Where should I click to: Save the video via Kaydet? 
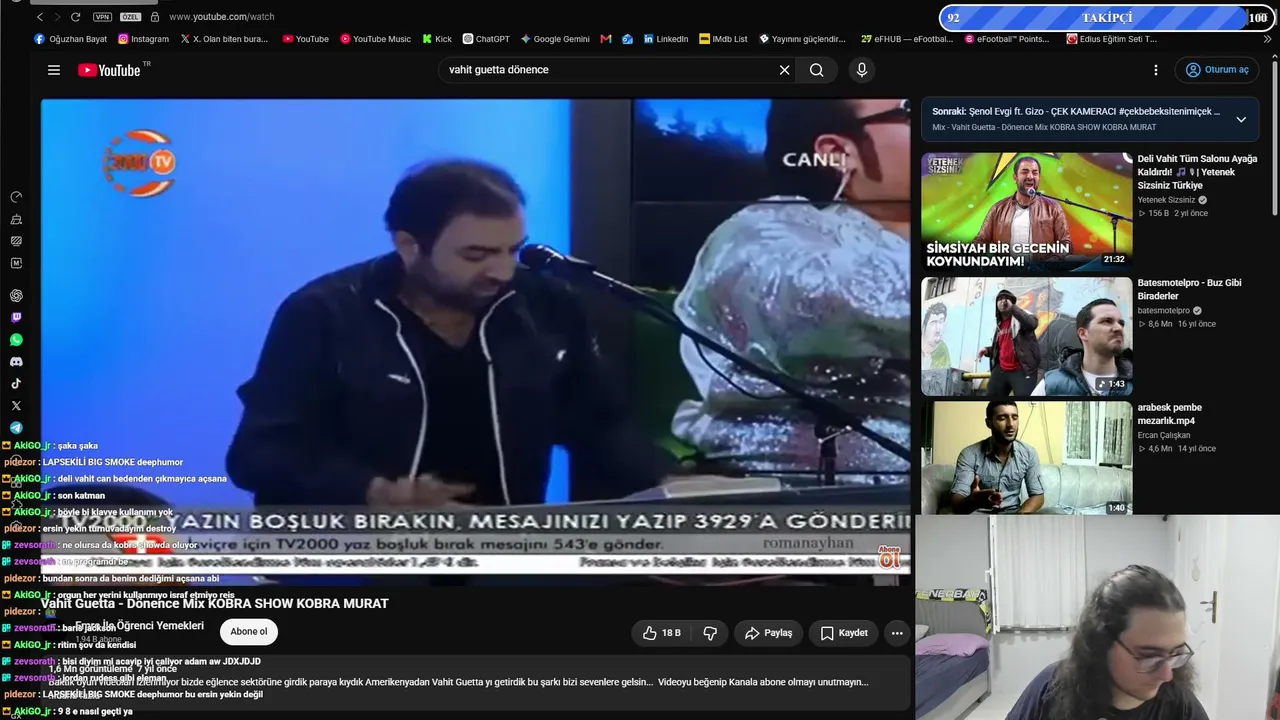pos(844,633)
